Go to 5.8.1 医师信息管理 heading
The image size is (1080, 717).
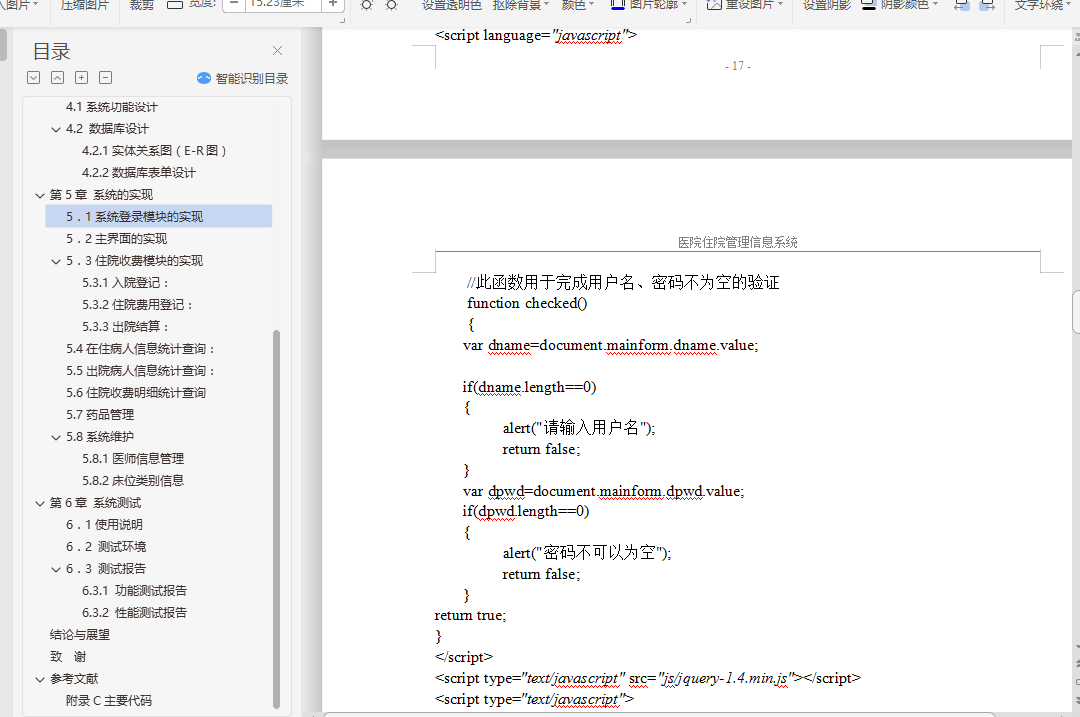(133, 459)
